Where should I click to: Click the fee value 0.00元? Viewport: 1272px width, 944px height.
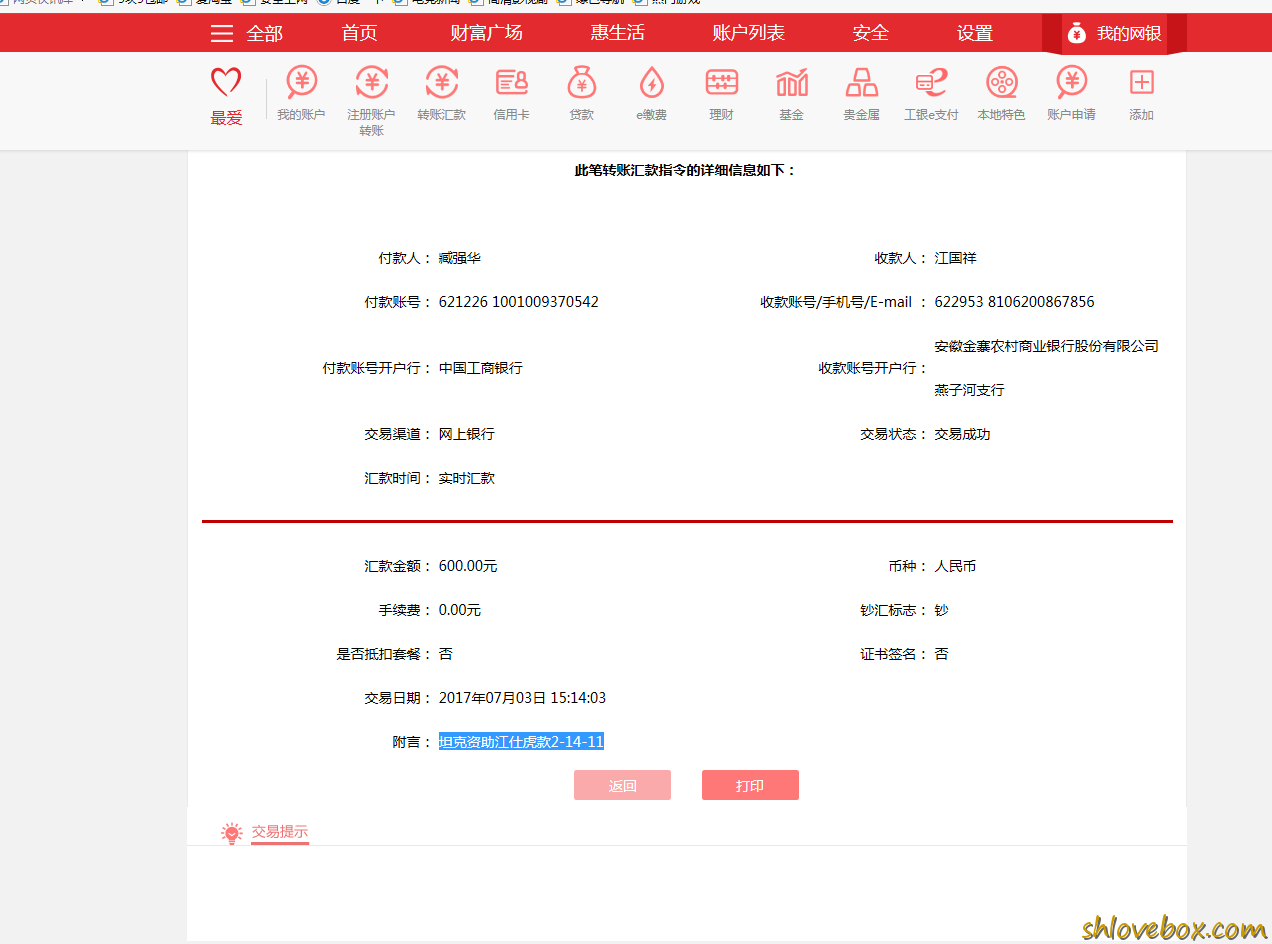tap(459, 609)
